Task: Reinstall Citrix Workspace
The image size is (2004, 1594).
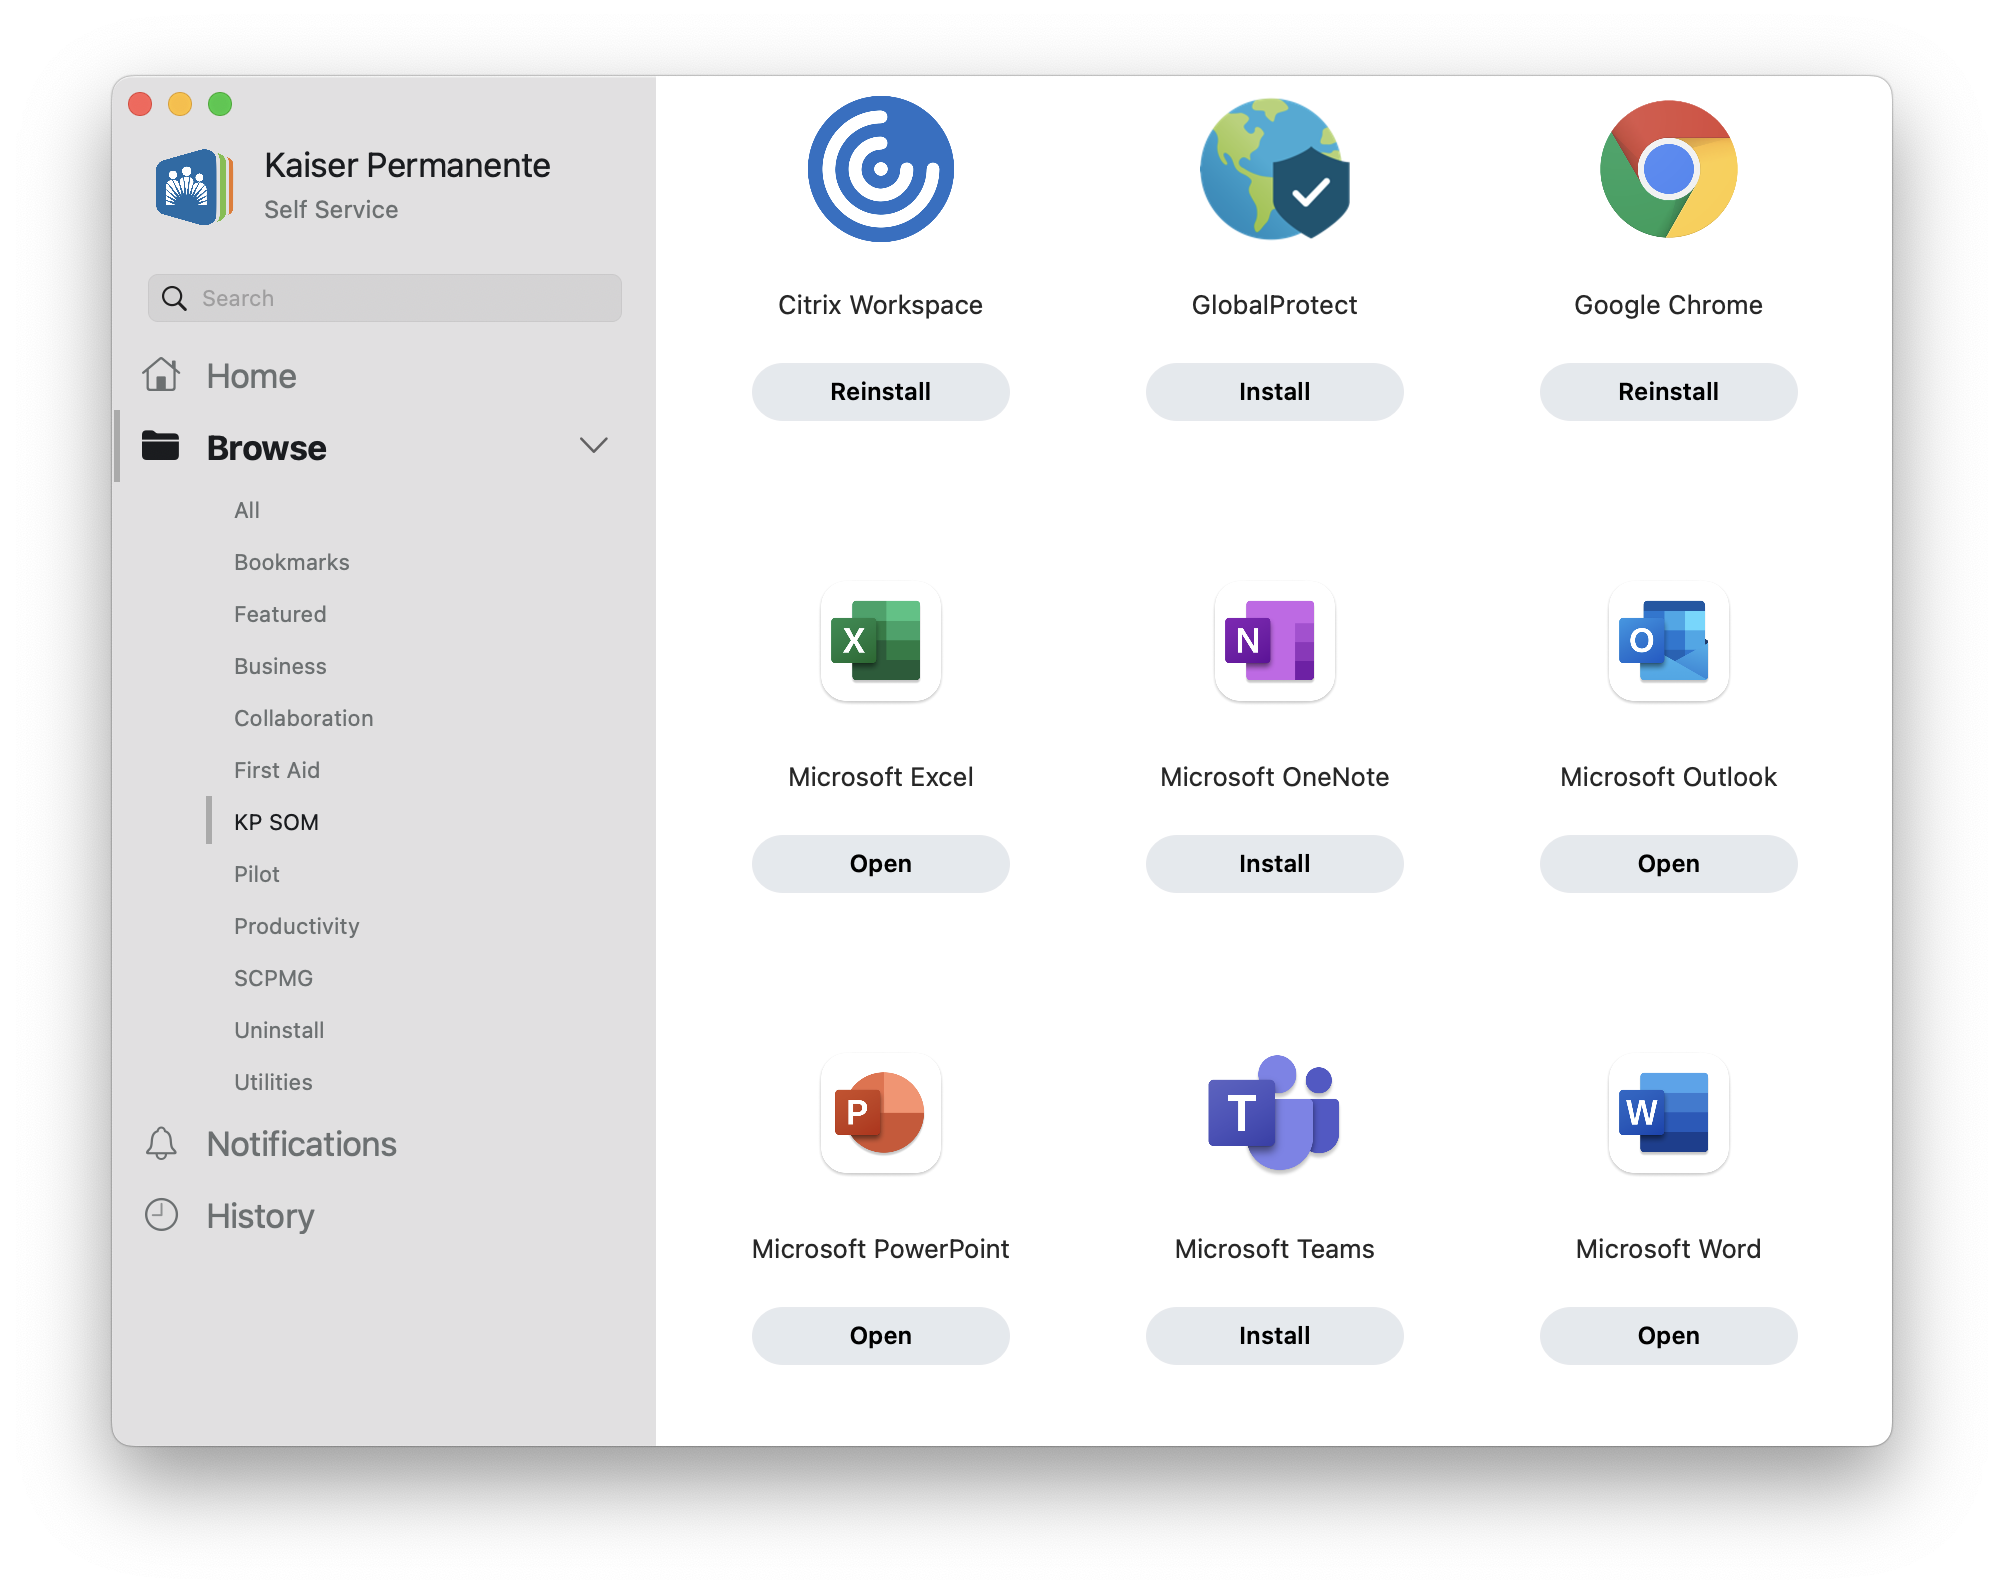Action: (x=880, y=392)
